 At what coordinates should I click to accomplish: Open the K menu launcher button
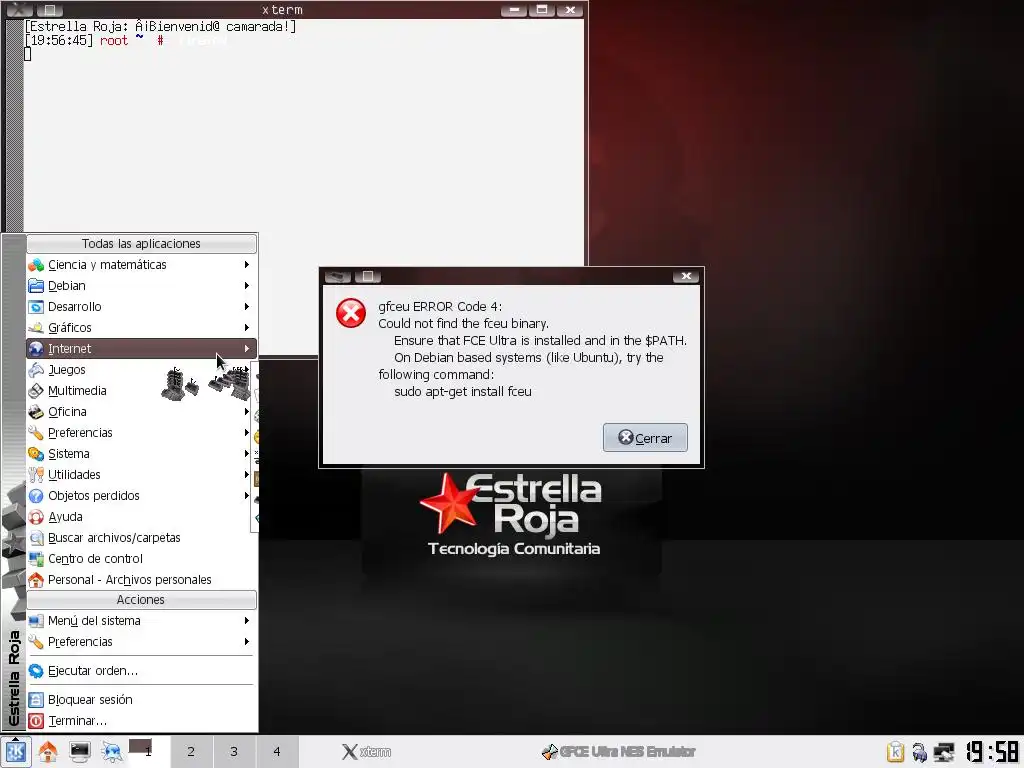point(16,752)
